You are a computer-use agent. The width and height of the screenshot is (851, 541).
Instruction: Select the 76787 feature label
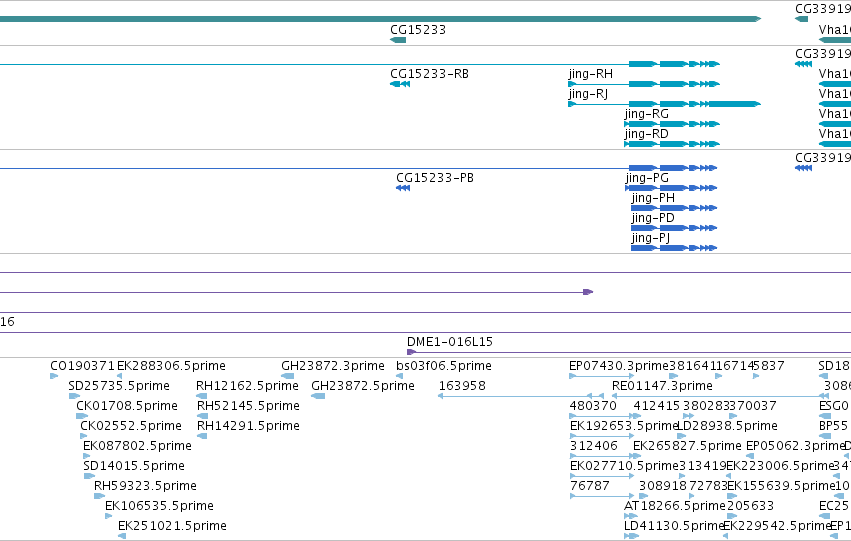(x=589, y=486)
